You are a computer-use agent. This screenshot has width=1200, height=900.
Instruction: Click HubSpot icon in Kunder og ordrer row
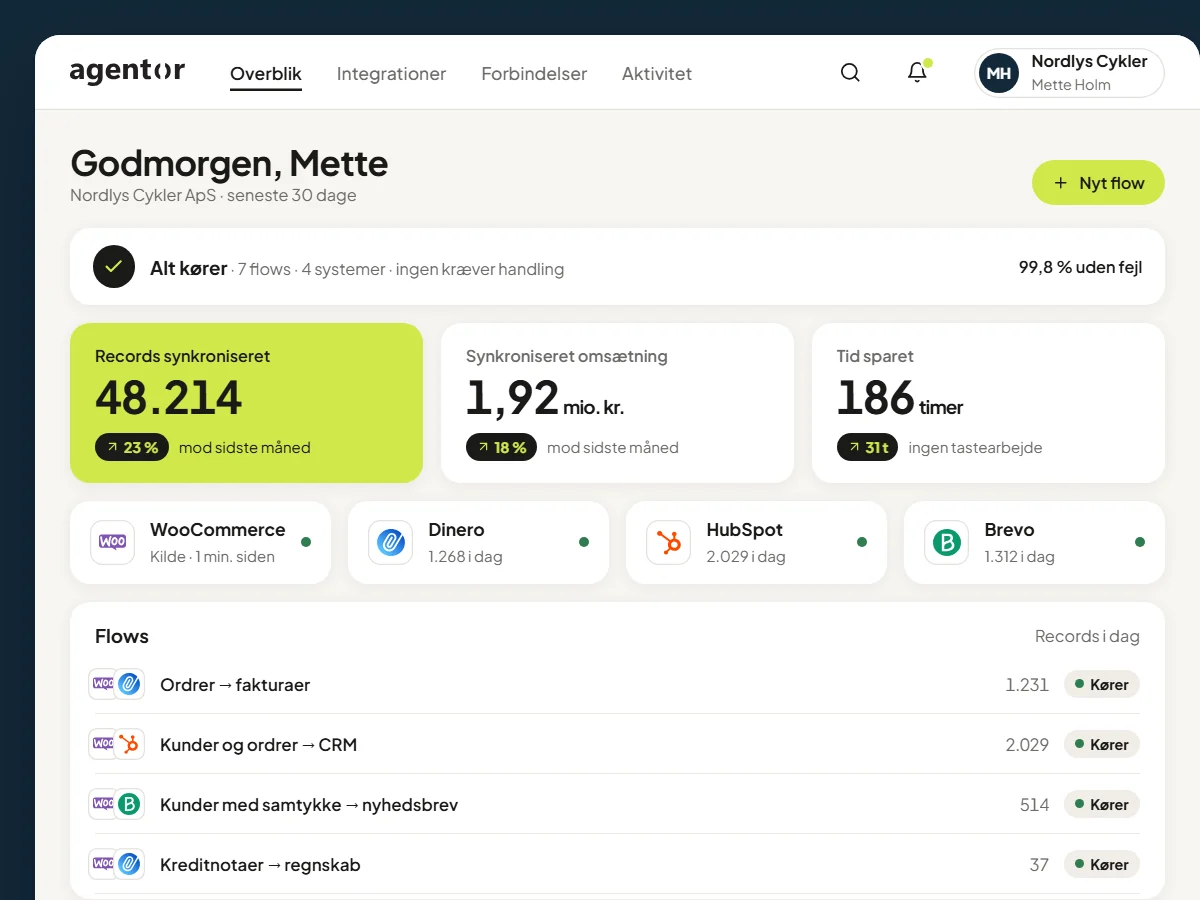129,744
